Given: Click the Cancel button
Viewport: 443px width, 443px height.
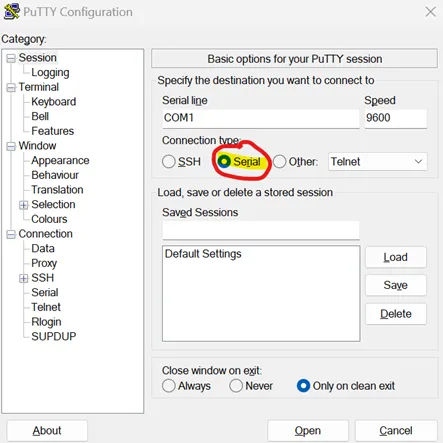Looking at the screenshot, I should 396,431.
